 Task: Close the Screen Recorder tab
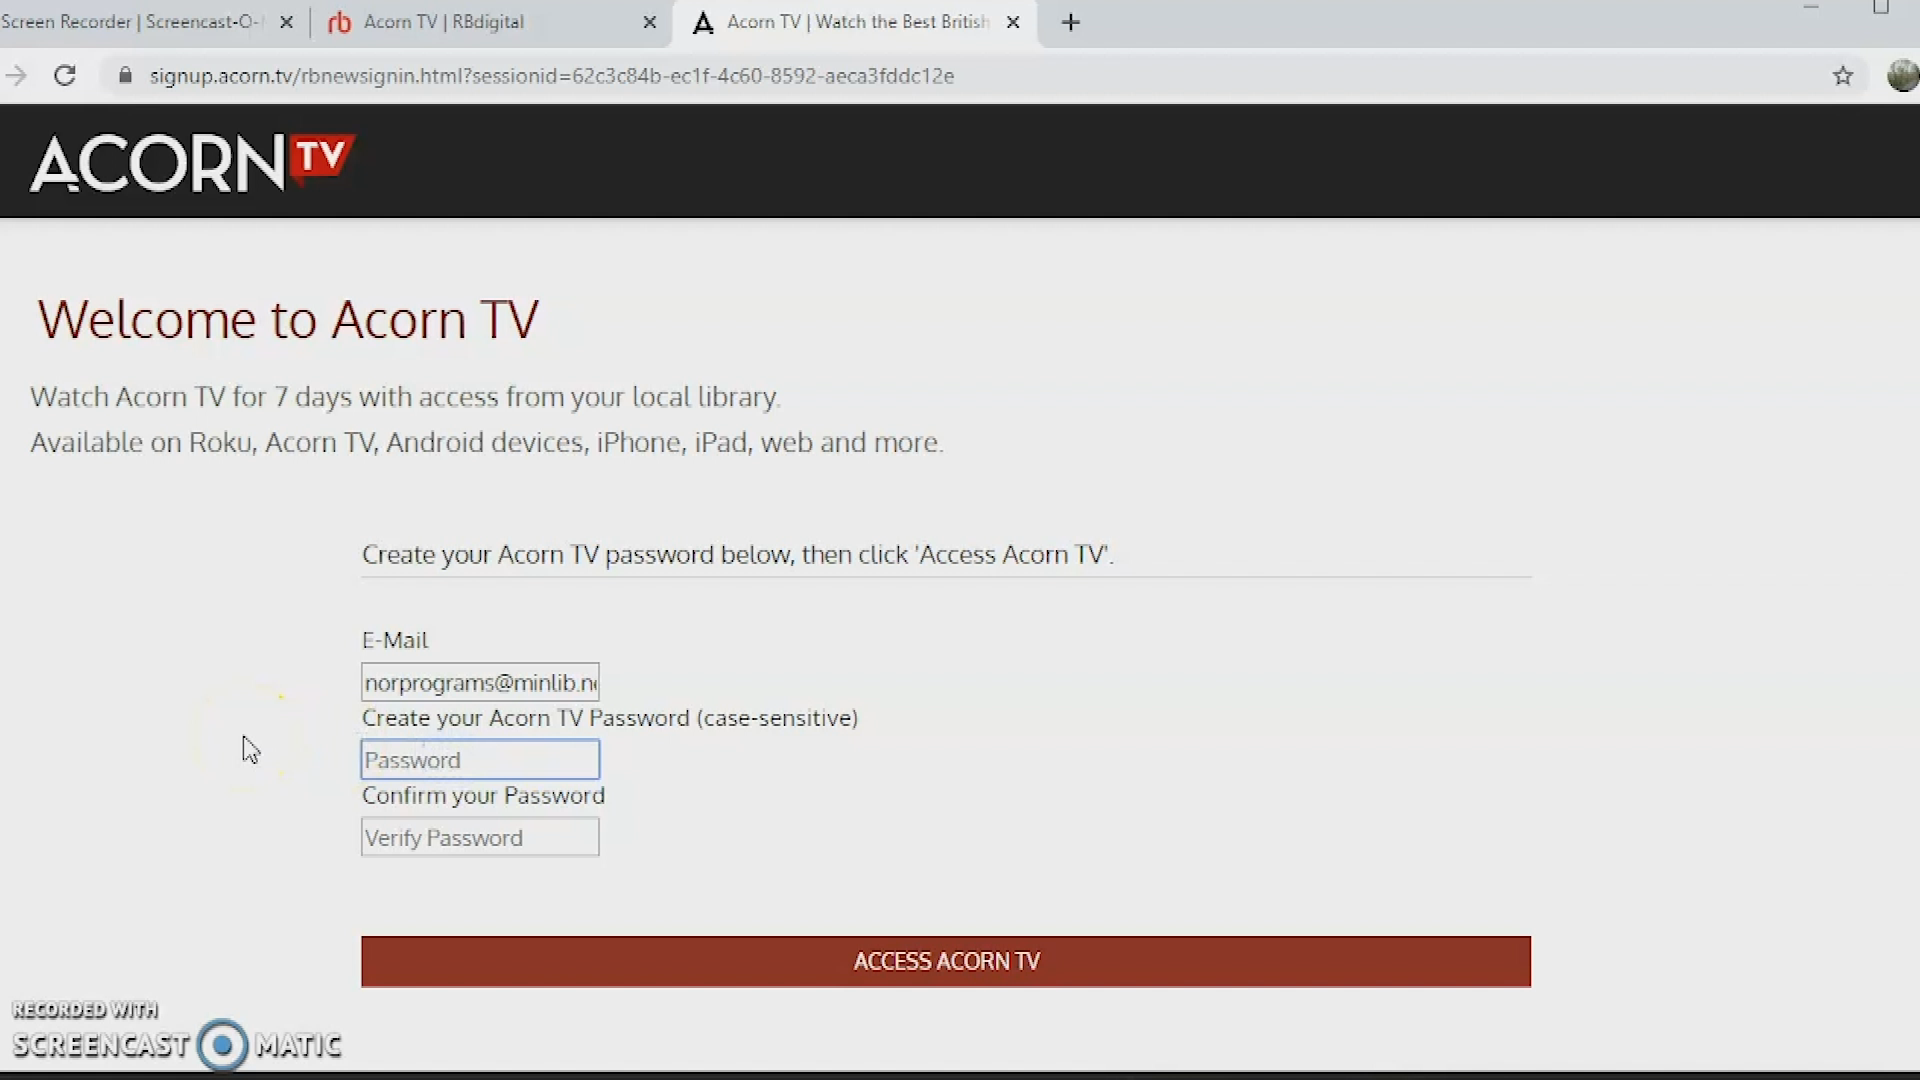[x=286, y=22]
